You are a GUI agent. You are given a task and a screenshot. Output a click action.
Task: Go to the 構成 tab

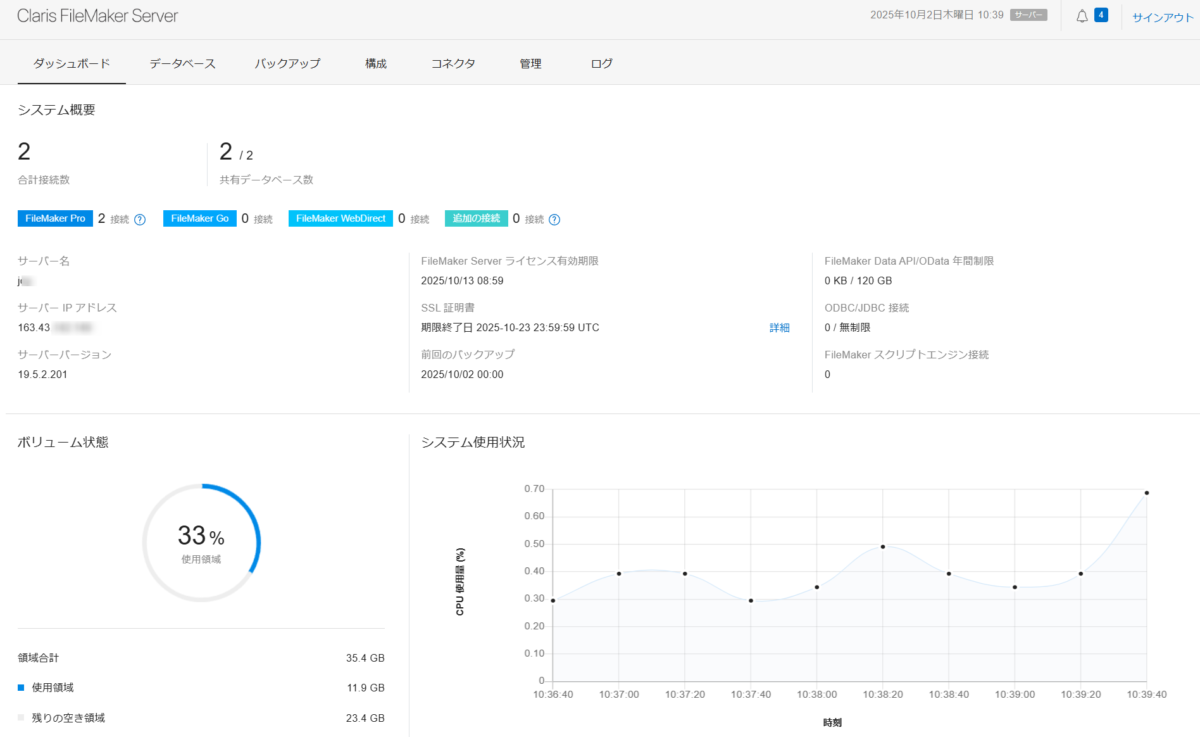click(x=376, y=63)
